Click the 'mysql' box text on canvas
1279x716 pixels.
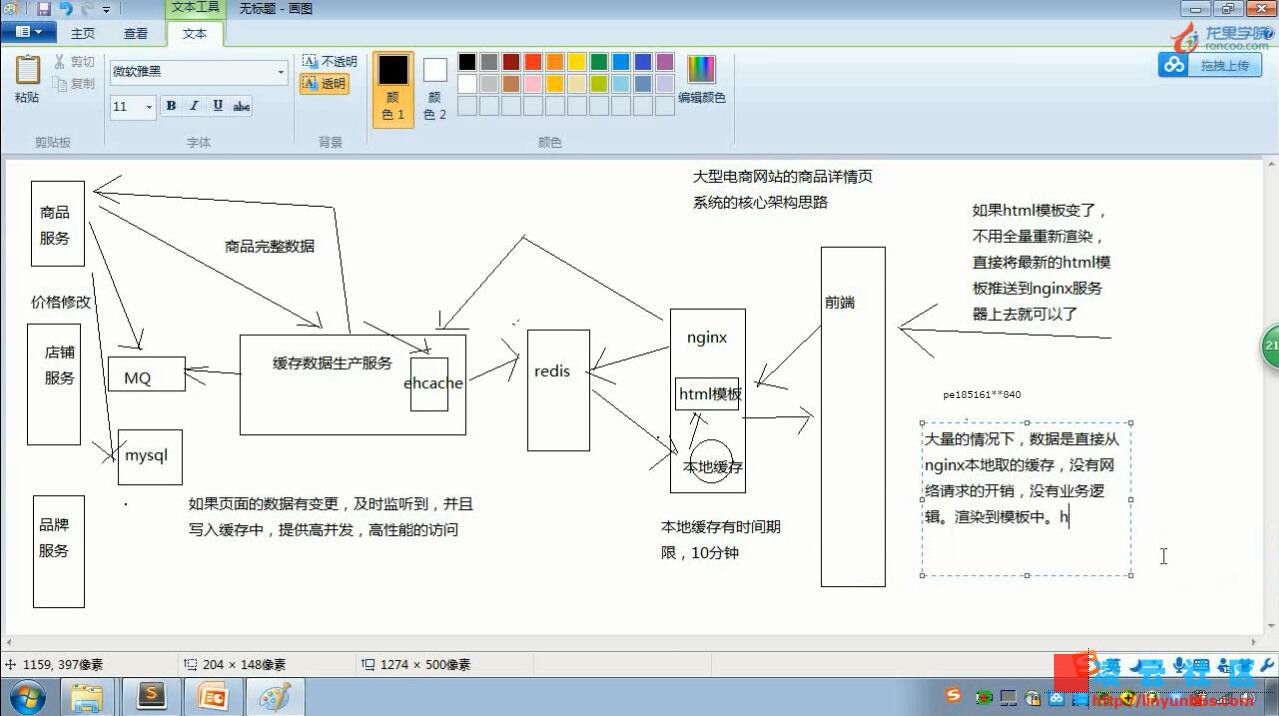(147, 455)
